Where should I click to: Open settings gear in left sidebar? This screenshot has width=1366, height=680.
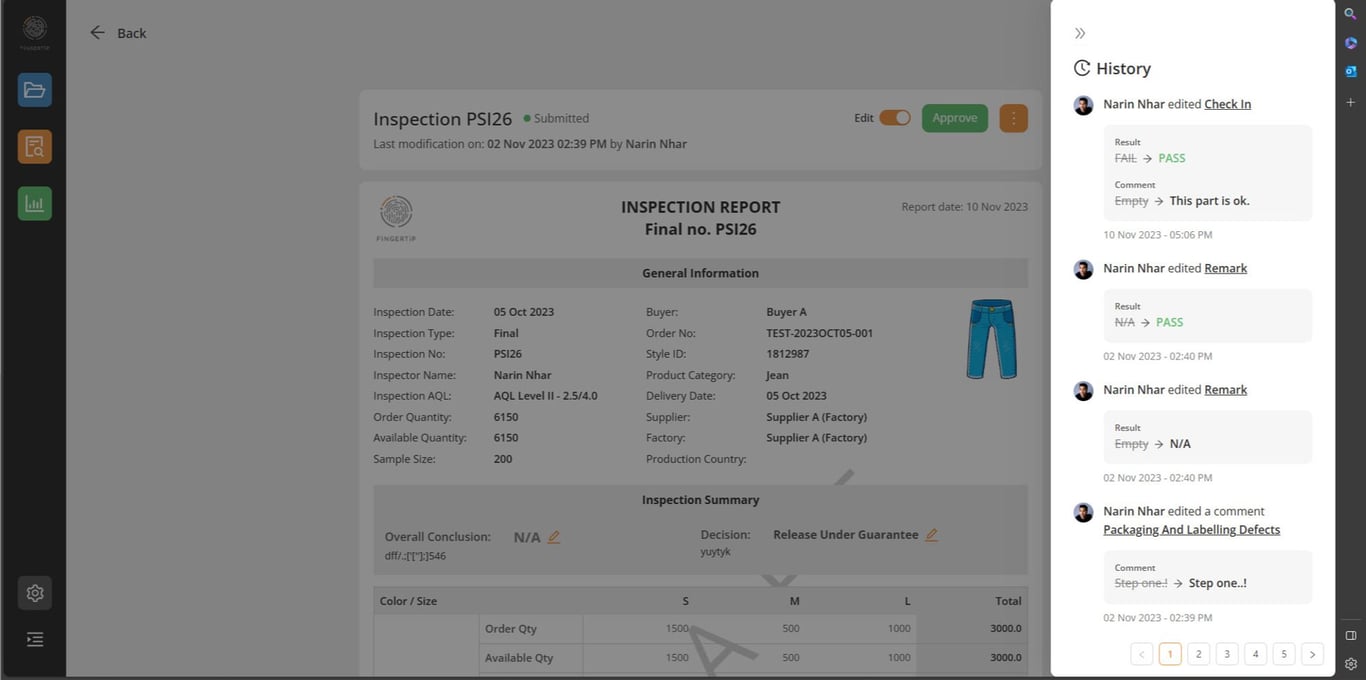(35, 593)
